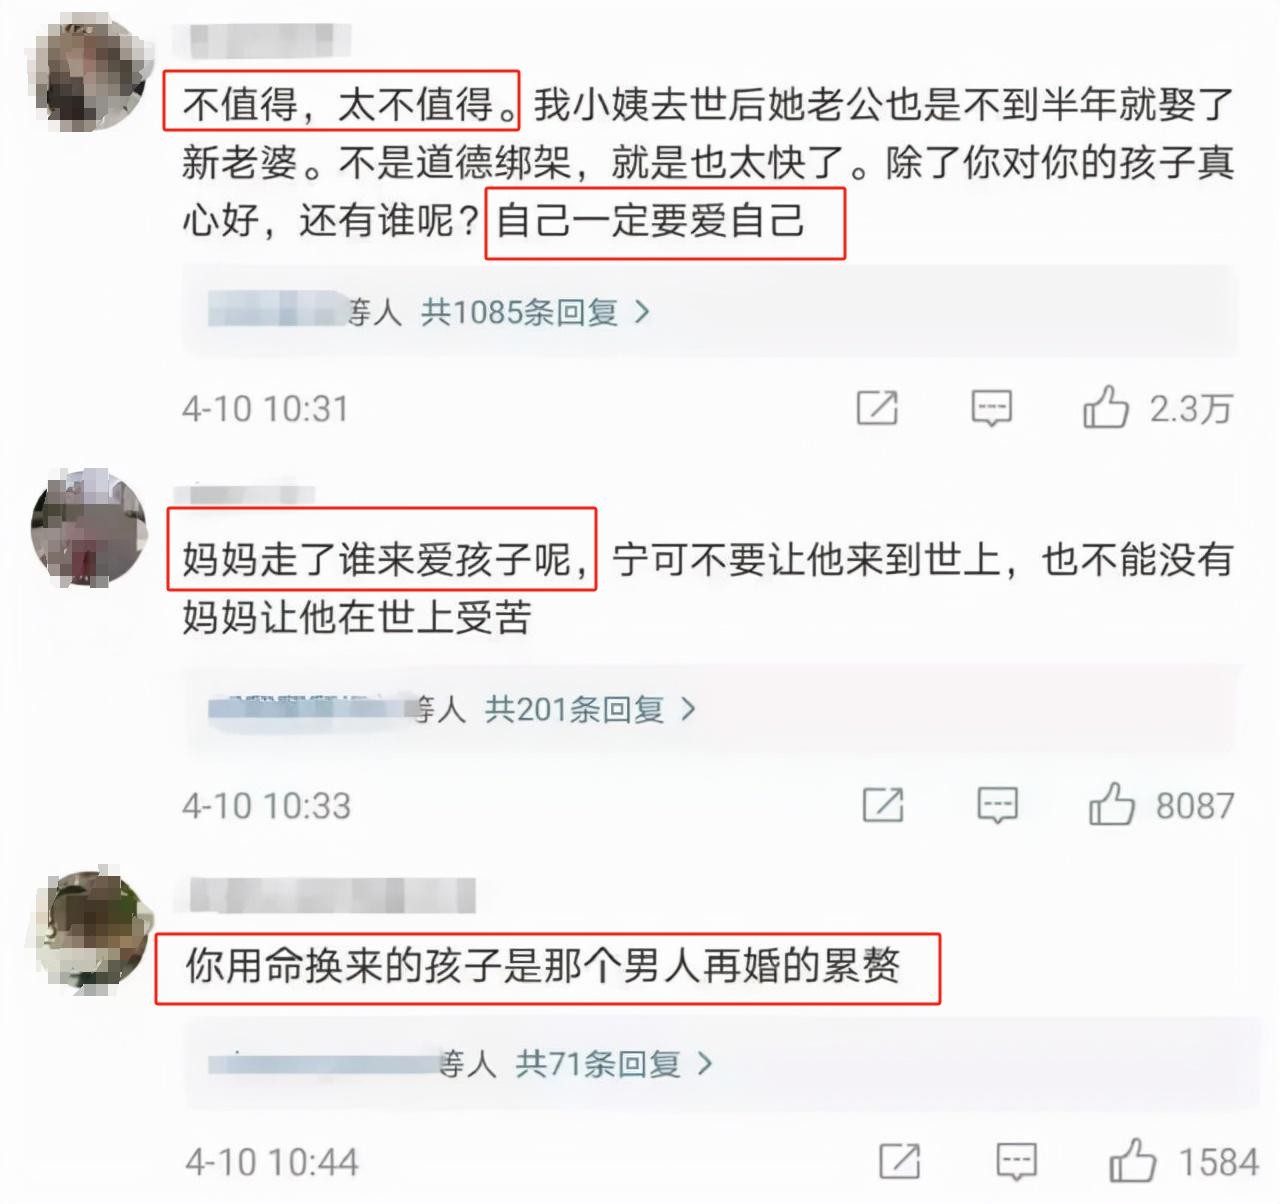The width and height of the screenshot is (1280, 1204).
Task: Open the first commenter's avatar
Action: pyautogui.click(x=90, y=75)
